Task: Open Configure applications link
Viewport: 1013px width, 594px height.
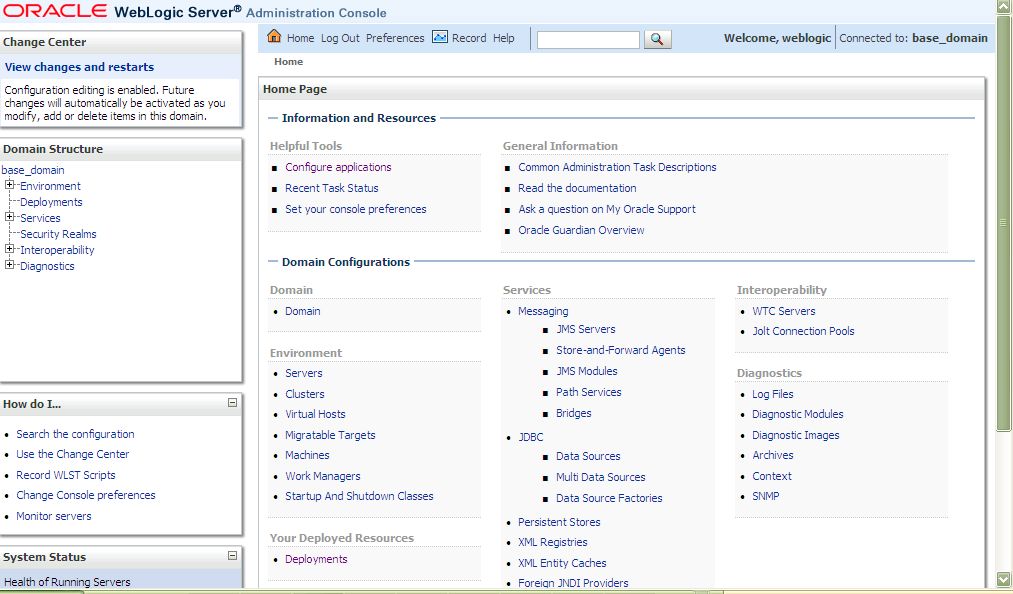Action: tap(339, 167)
